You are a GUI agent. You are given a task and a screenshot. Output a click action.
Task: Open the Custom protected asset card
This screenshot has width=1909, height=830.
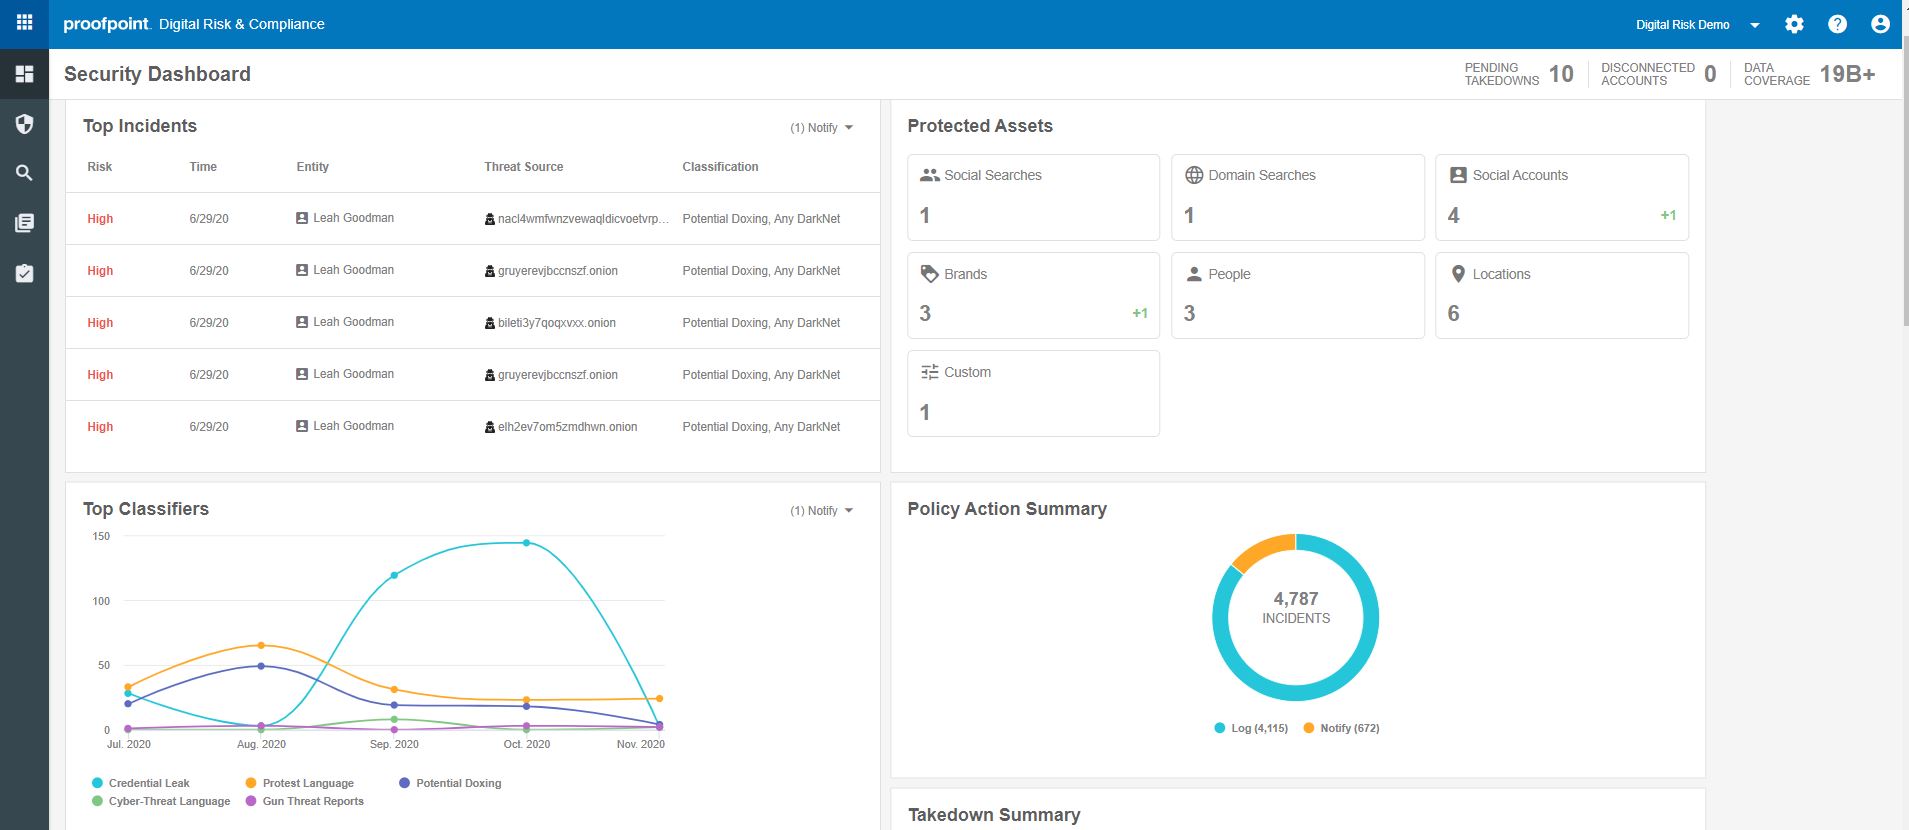pos(1033,393)
